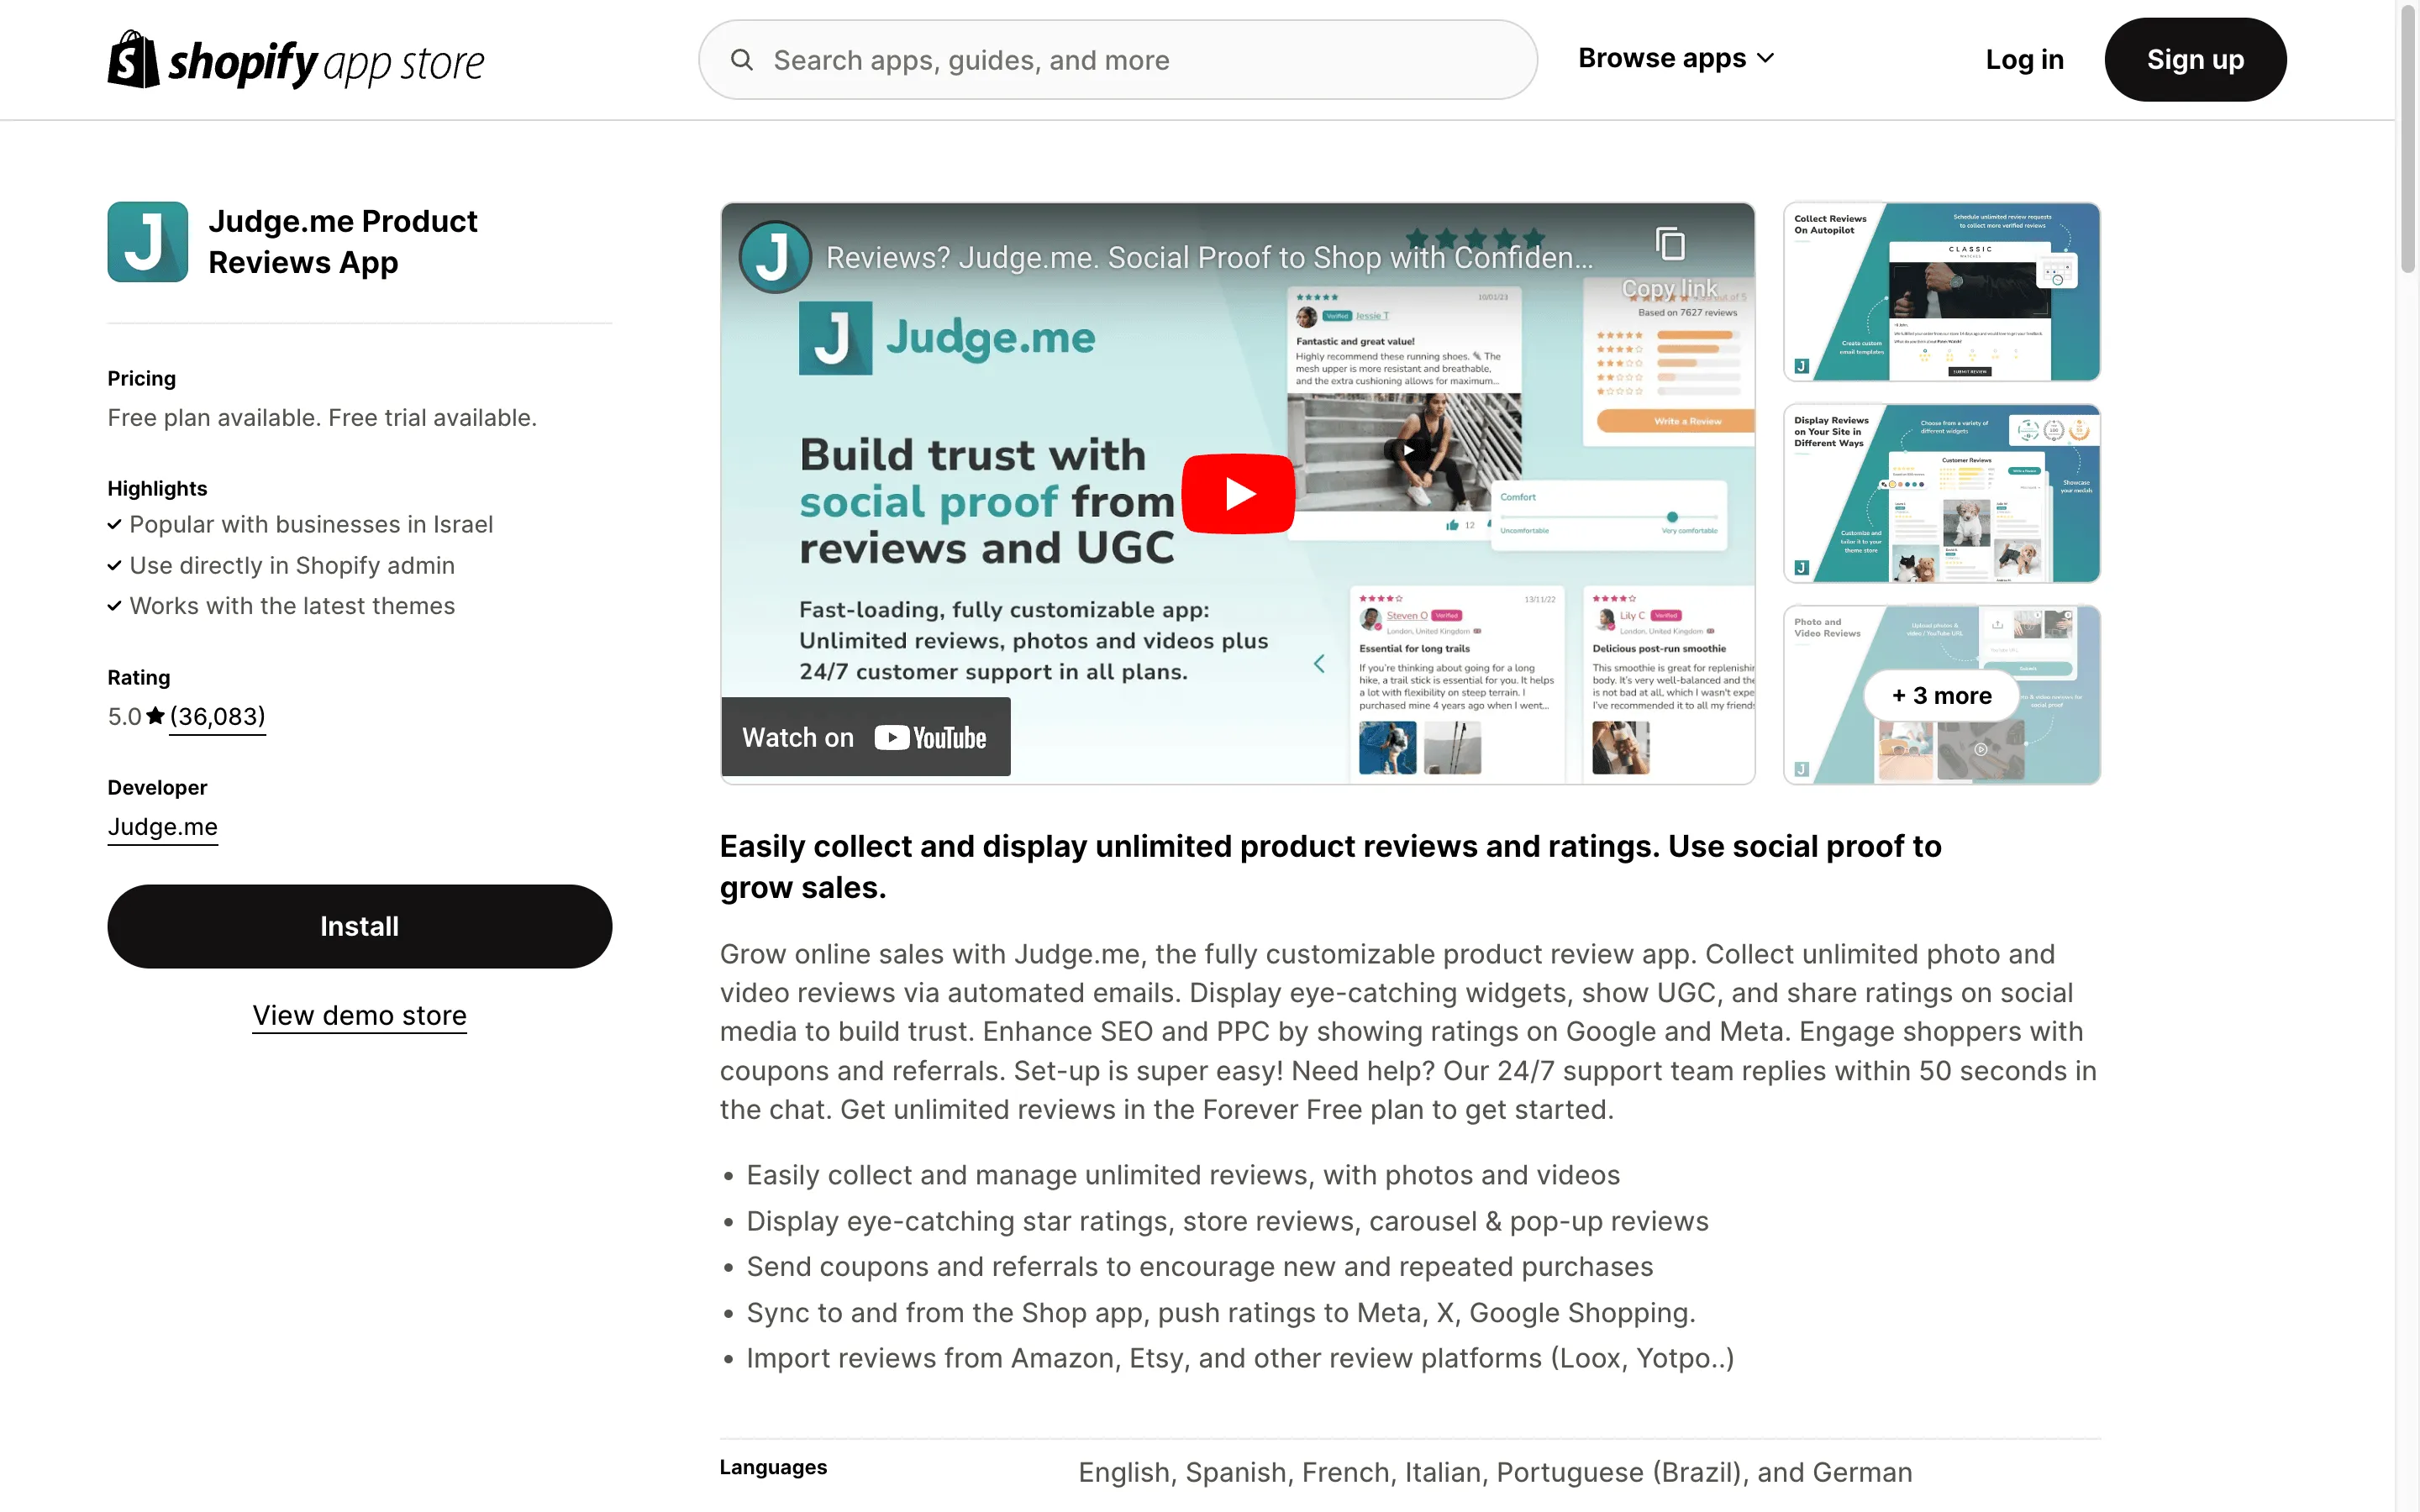Image resolution: width=2420 pixels, height=1512 pixels.
Task: Click the Display eye-catching star ratings bullet
Action: point(1227,1221)
